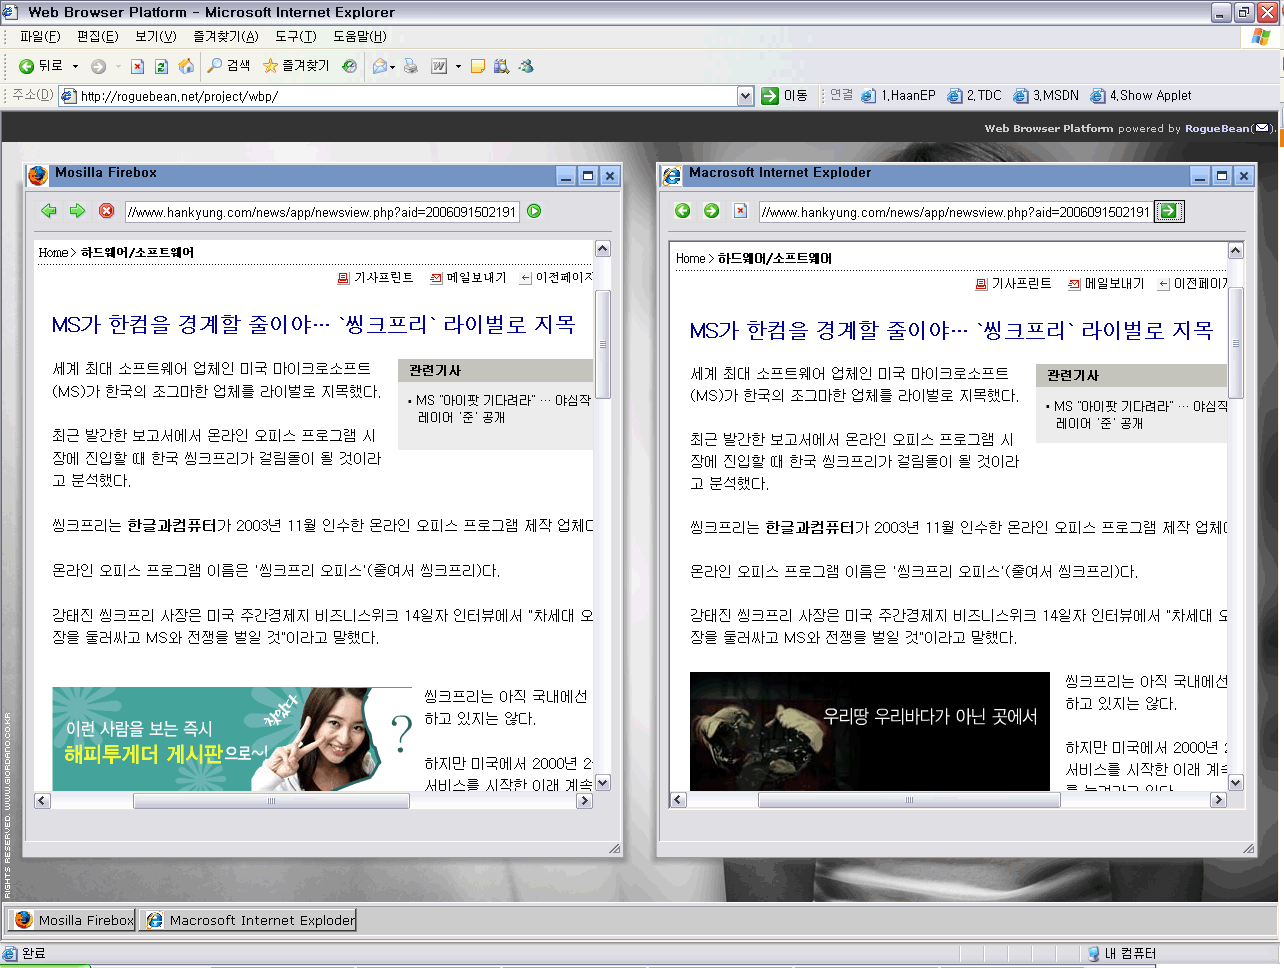Open the Edit with Word dropdown arrow

pyautogui.click(x=458, y=67)
